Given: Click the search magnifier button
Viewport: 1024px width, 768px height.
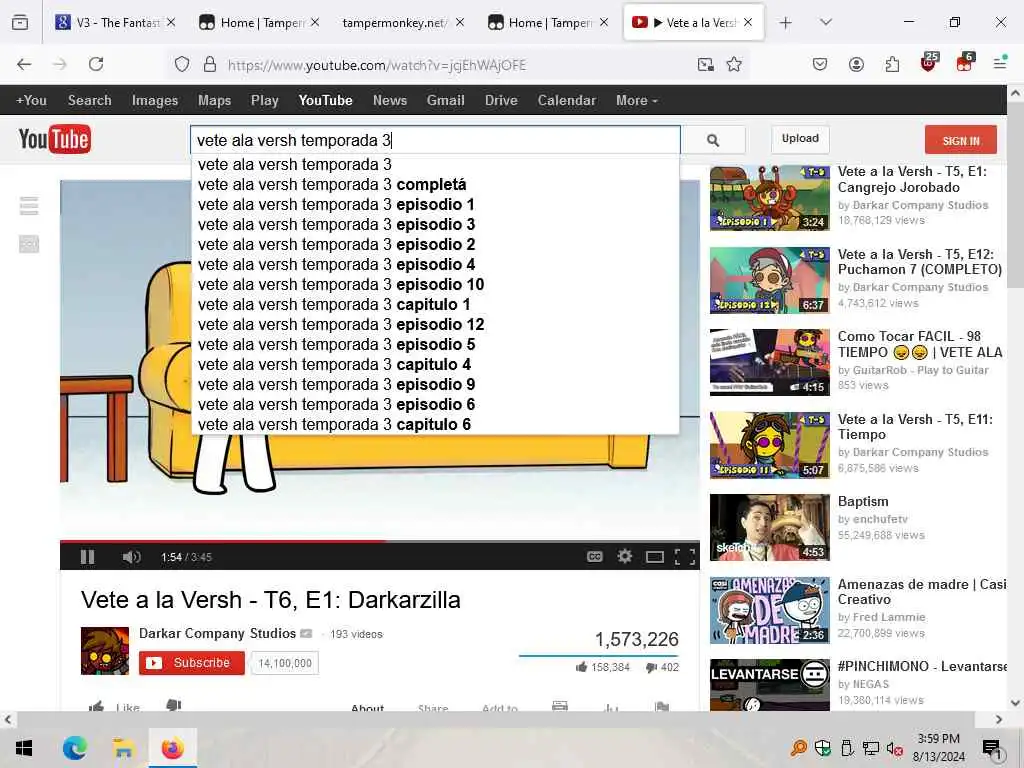Looking at the screenshot, I should tap(713, 140).
